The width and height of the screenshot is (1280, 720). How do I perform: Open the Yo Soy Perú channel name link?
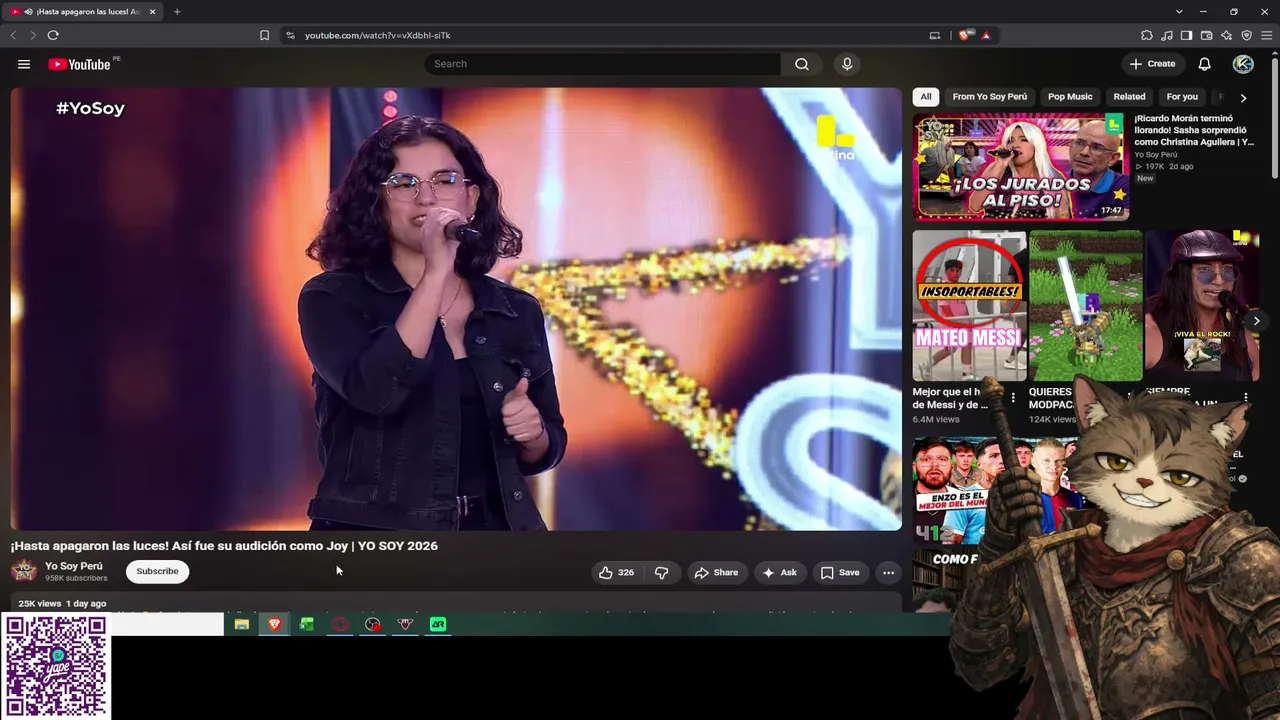tap(74, 566)
